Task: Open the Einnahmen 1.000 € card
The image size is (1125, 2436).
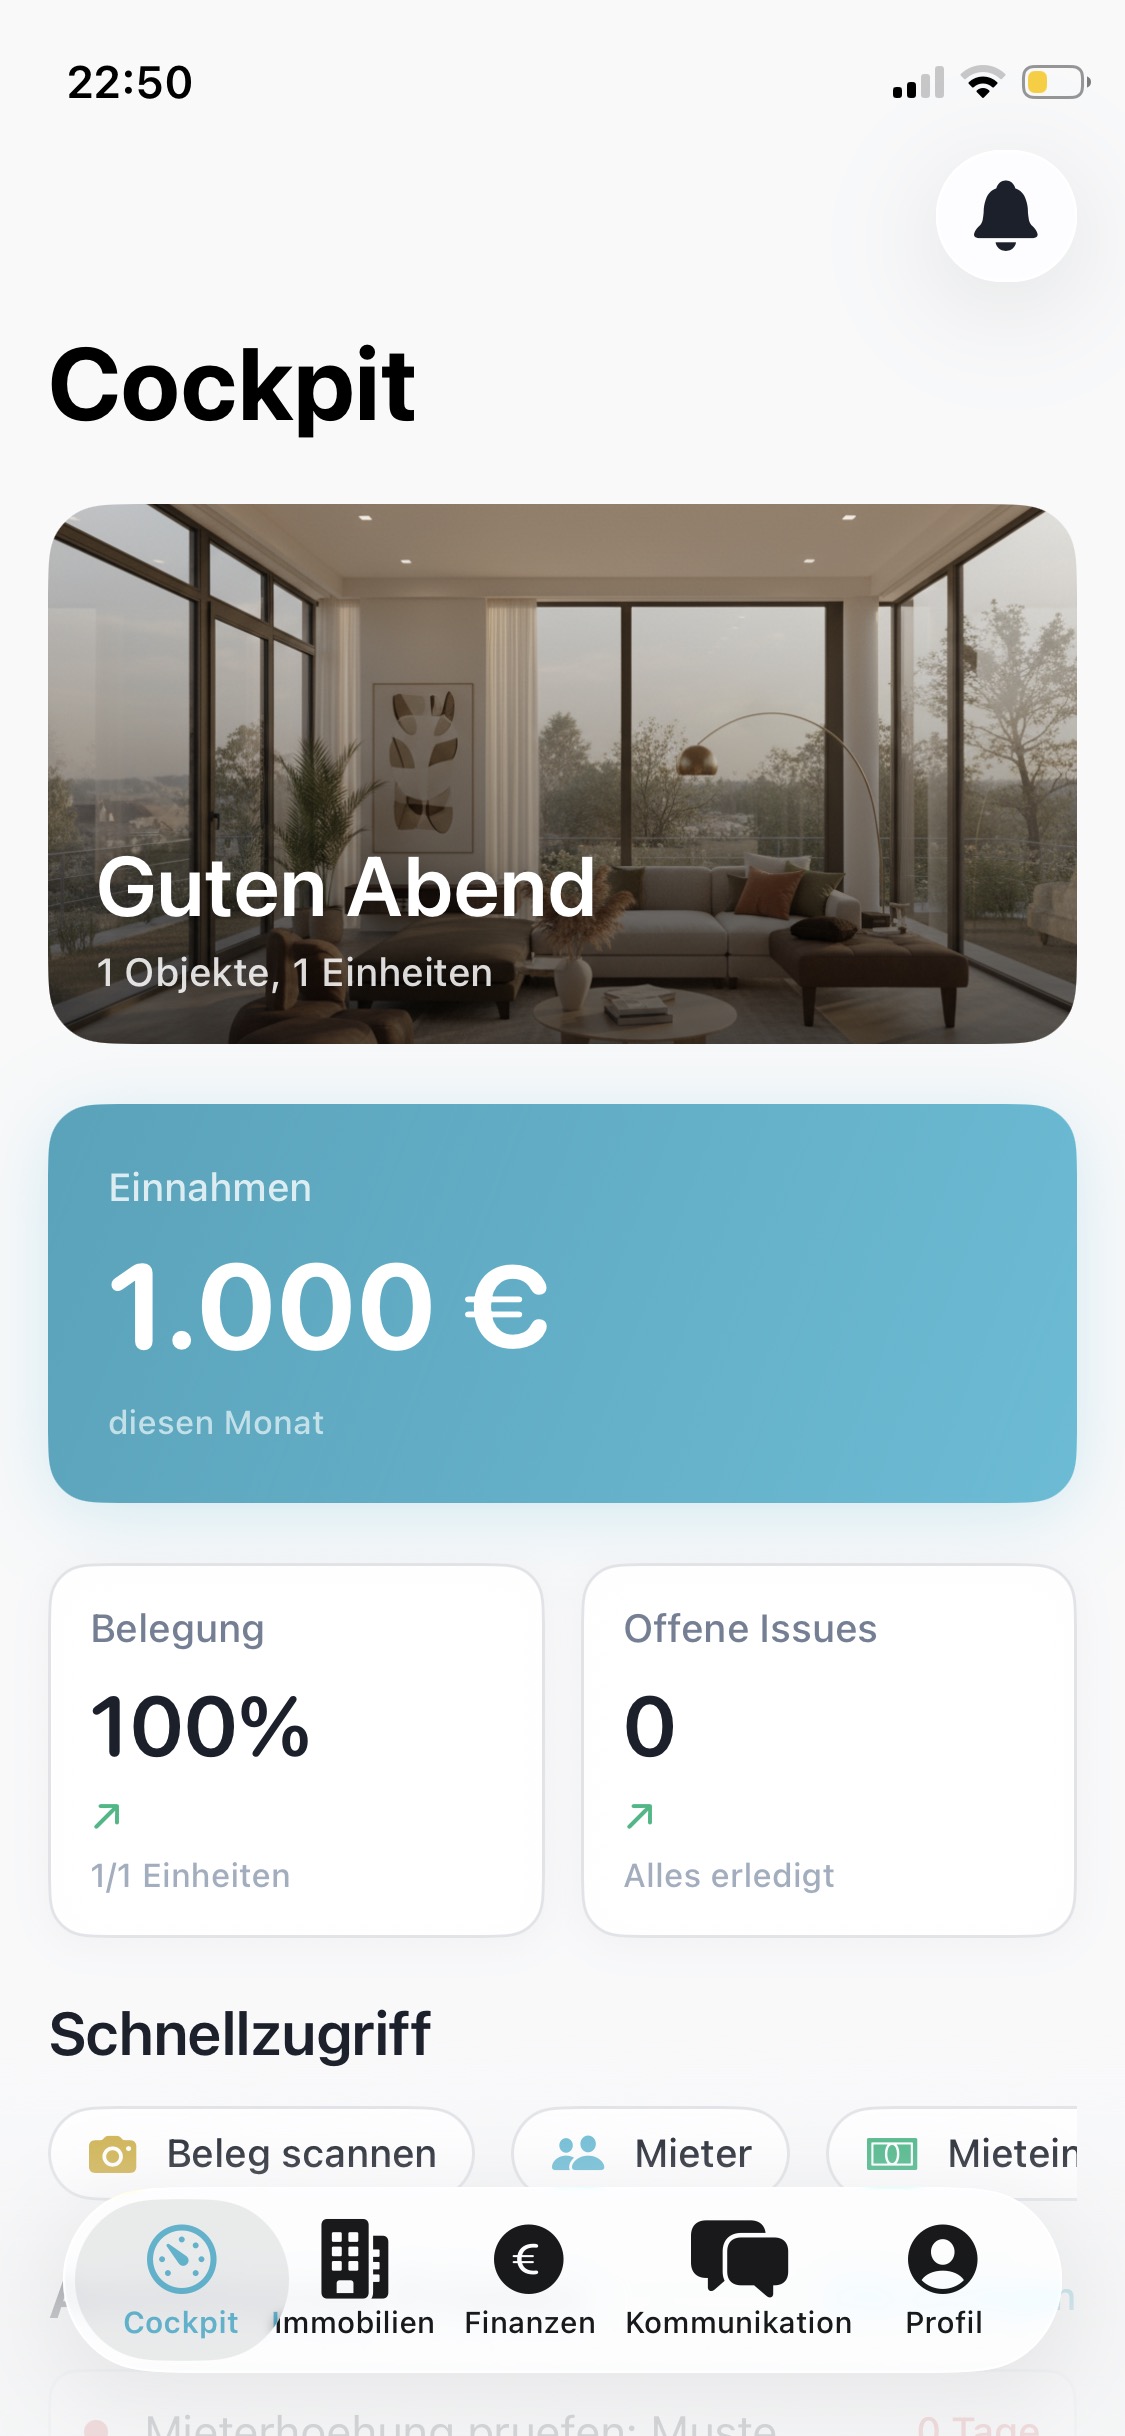Action: point(562,1302)
